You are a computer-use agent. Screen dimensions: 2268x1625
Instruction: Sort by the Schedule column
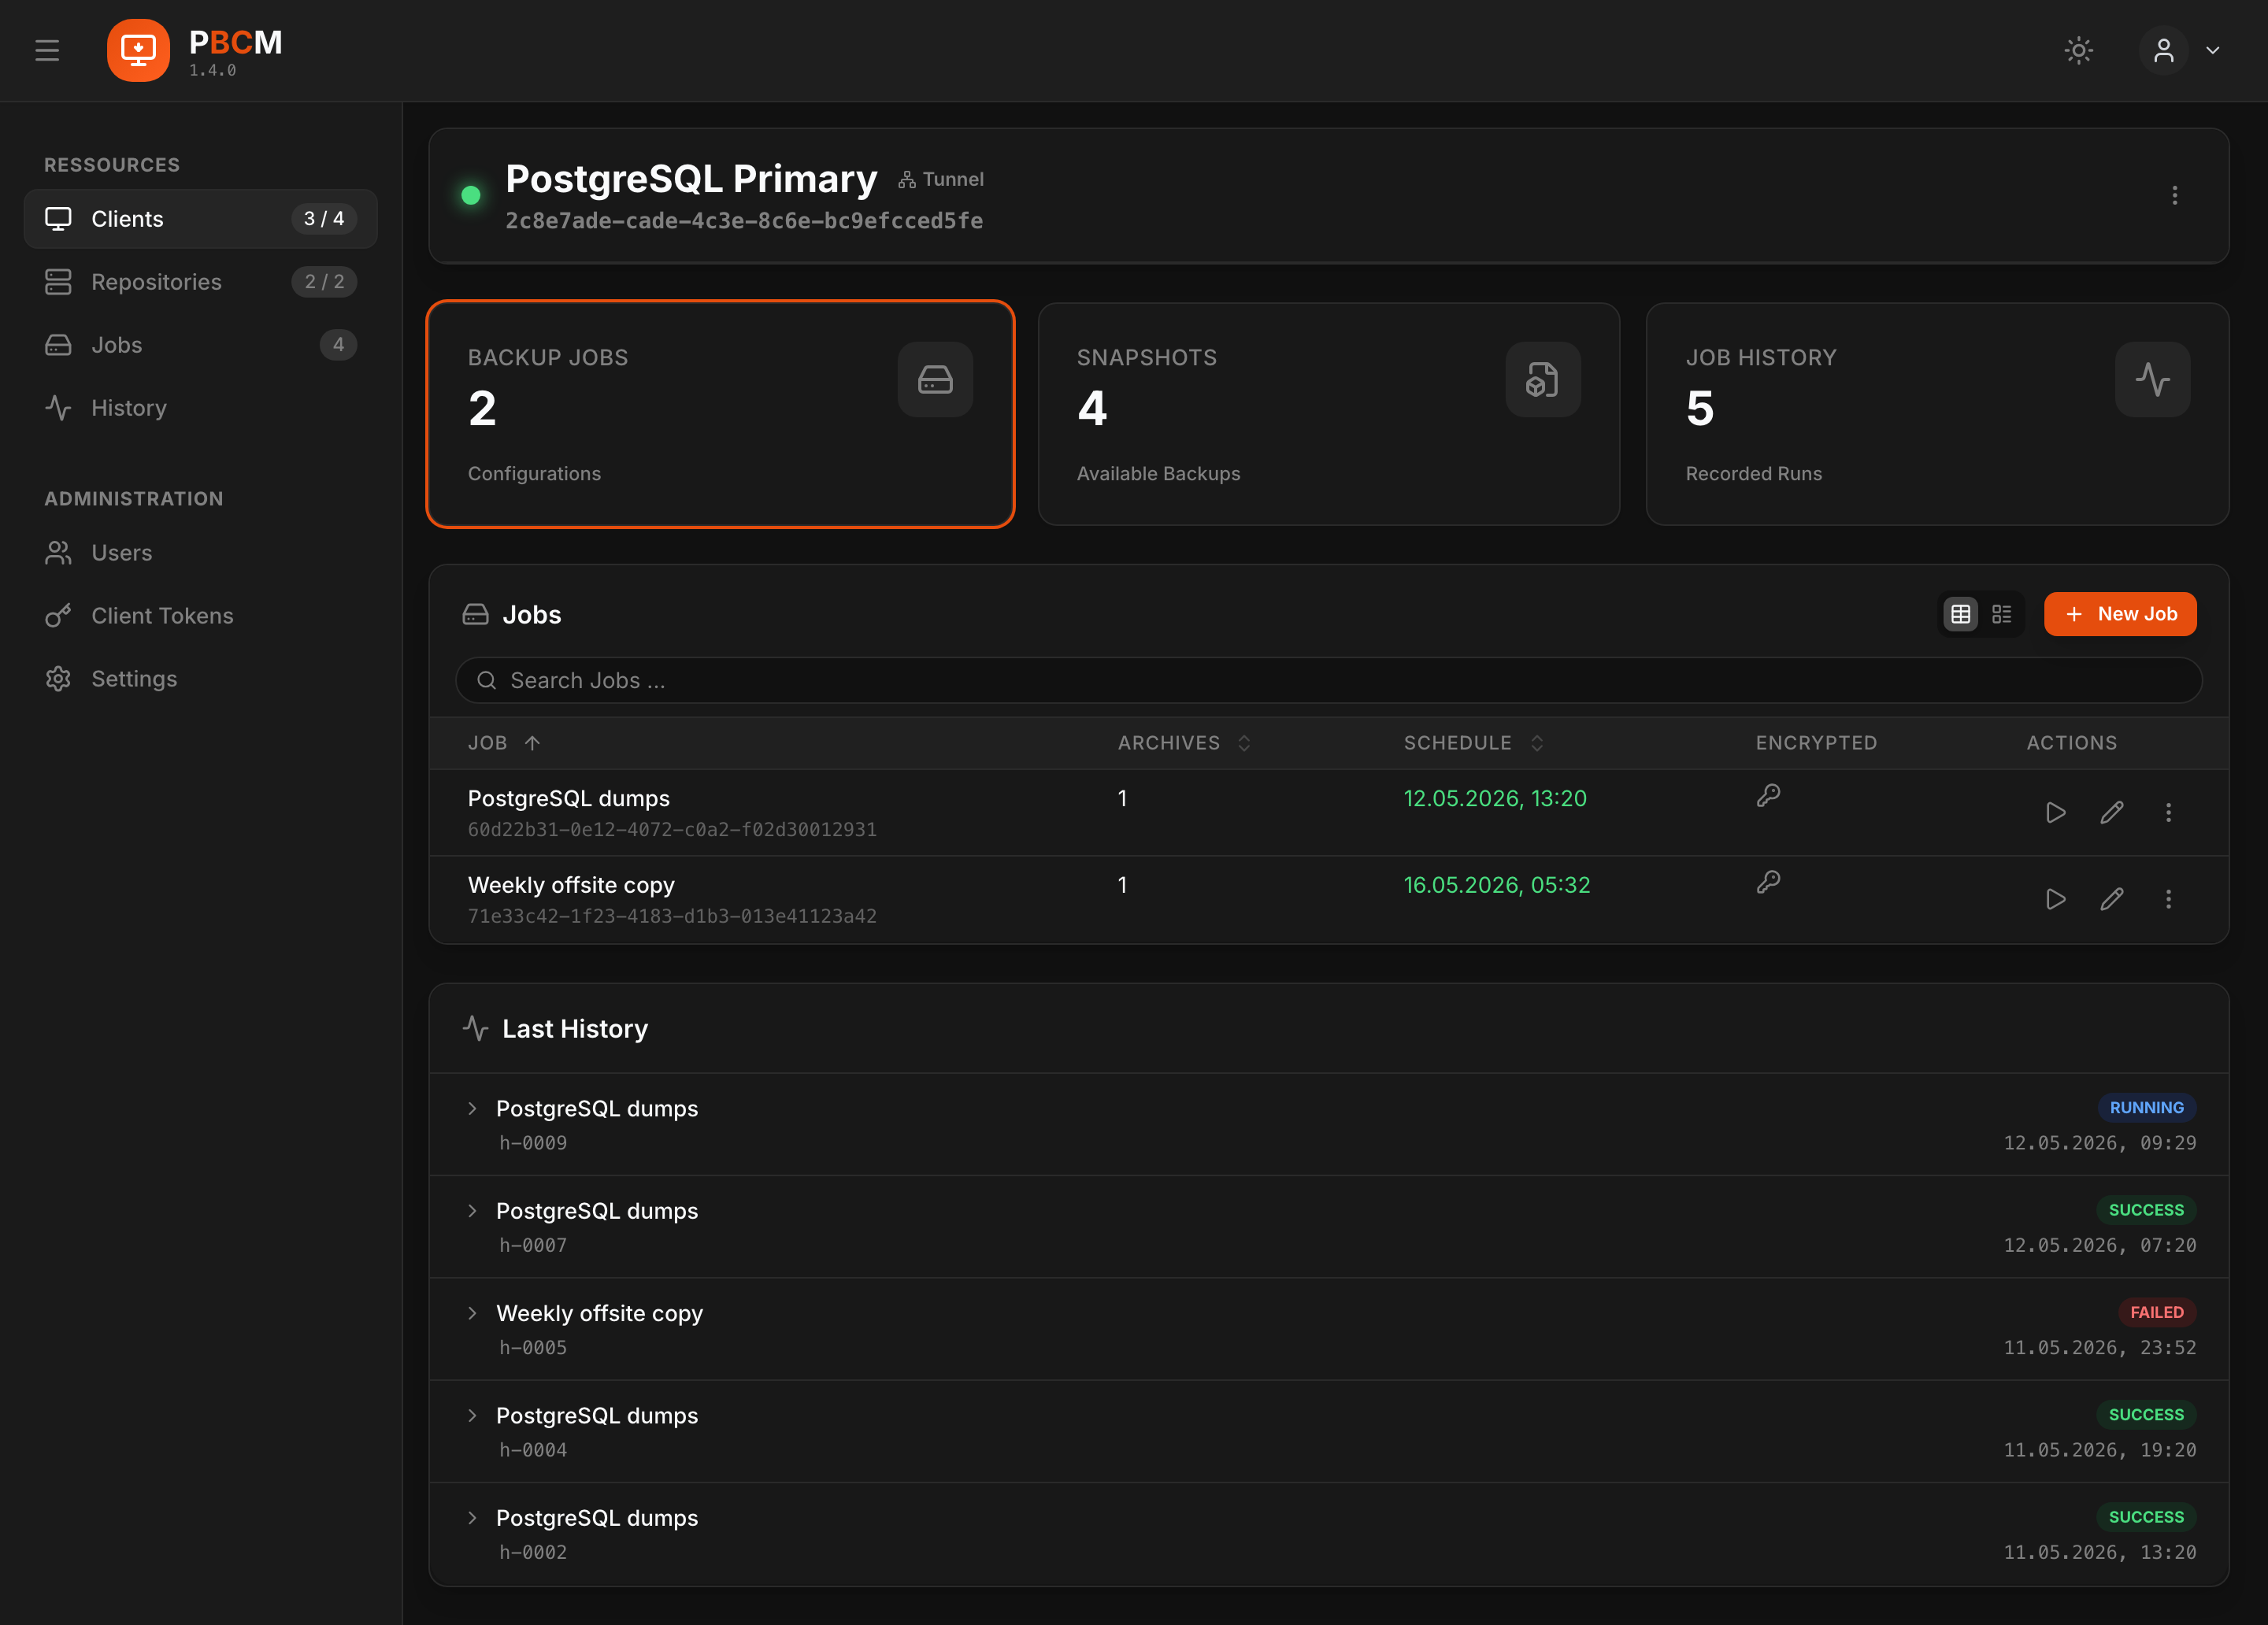[1474, 743]
